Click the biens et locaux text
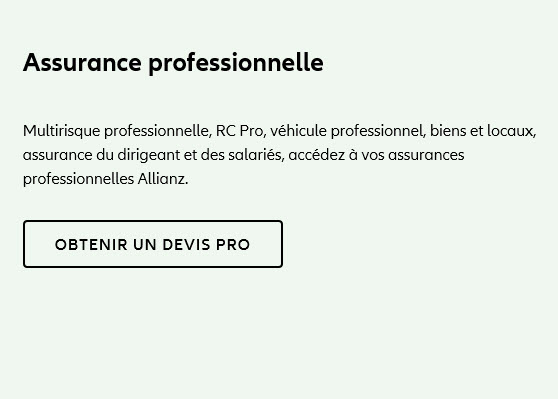558x399 pixels. click(x=481, y=131)
